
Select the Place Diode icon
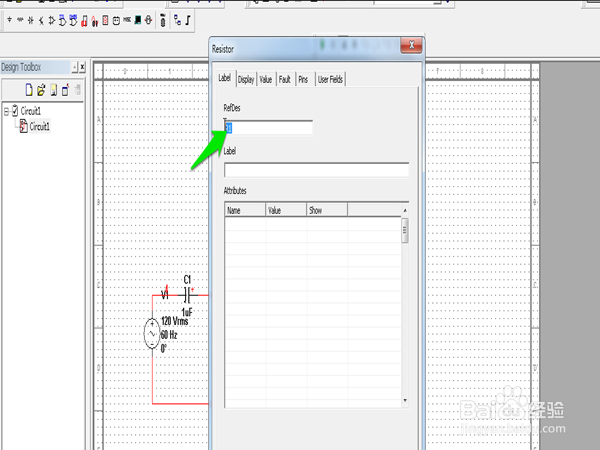[31, 20]
